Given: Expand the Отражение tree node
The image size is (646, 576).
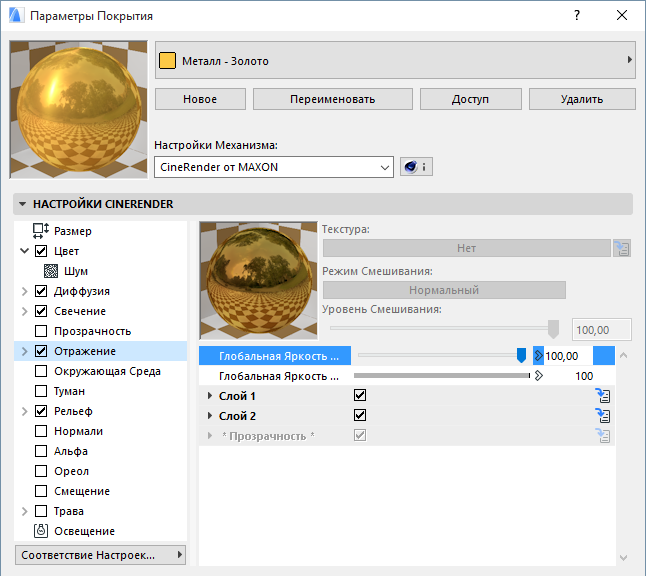Looking at the screenshot, I should [24, 351].
